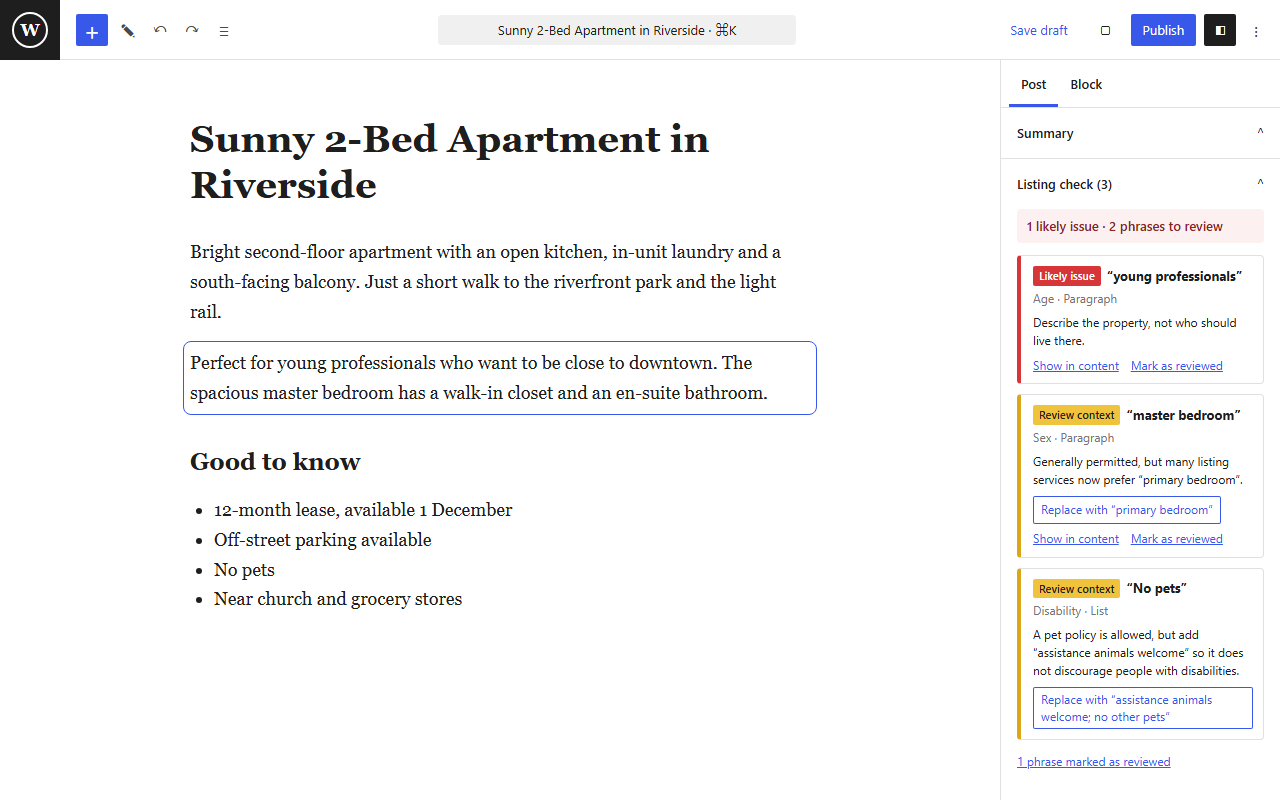The image size is (1280, 800).
Task: Open the block inserter plus button
Action: coord(92,30)
